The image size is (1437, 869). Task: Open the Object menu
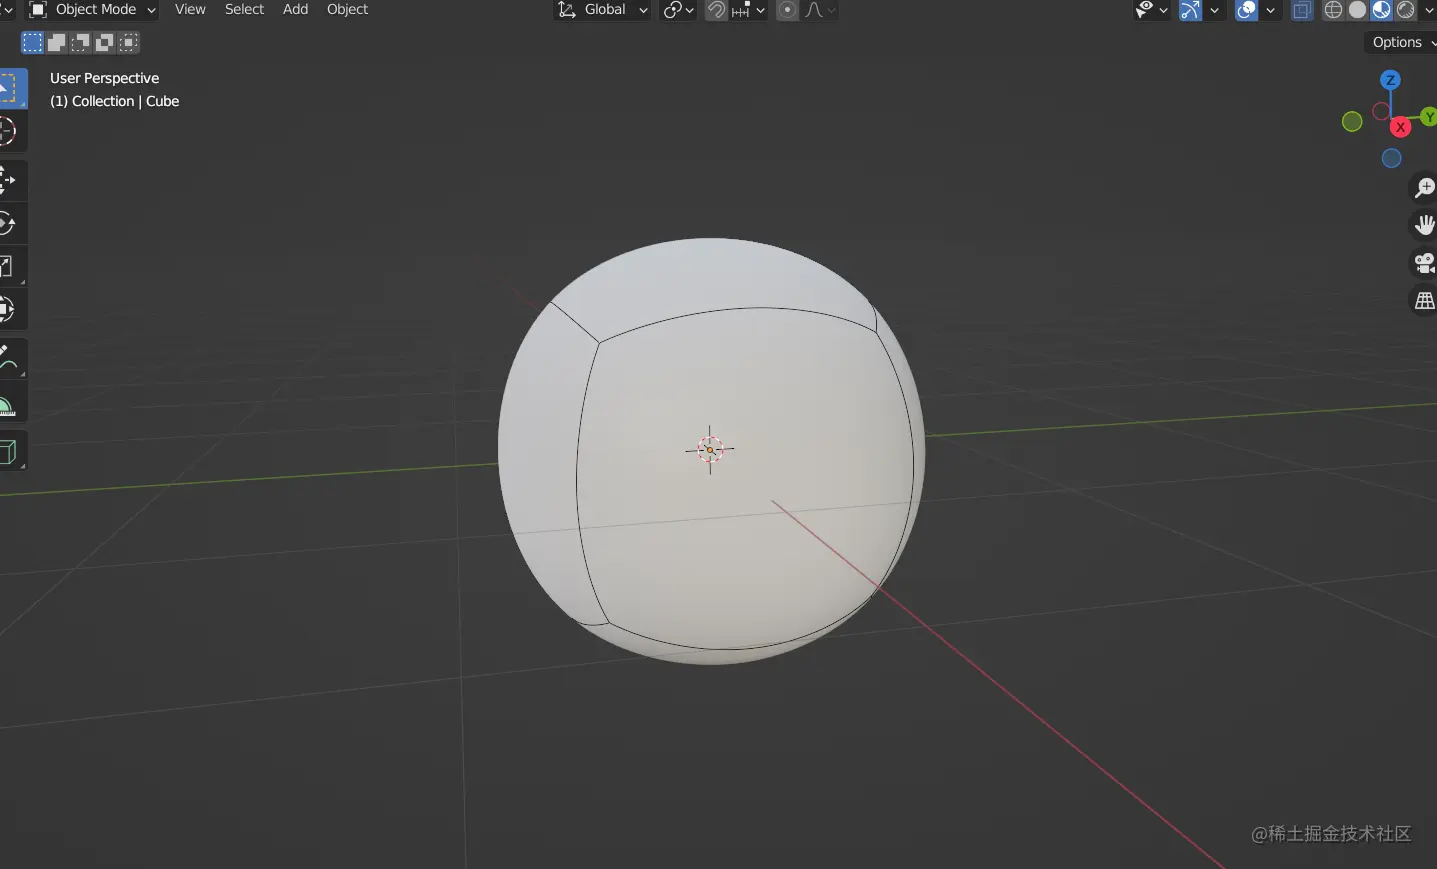click(x=347, y=9)
